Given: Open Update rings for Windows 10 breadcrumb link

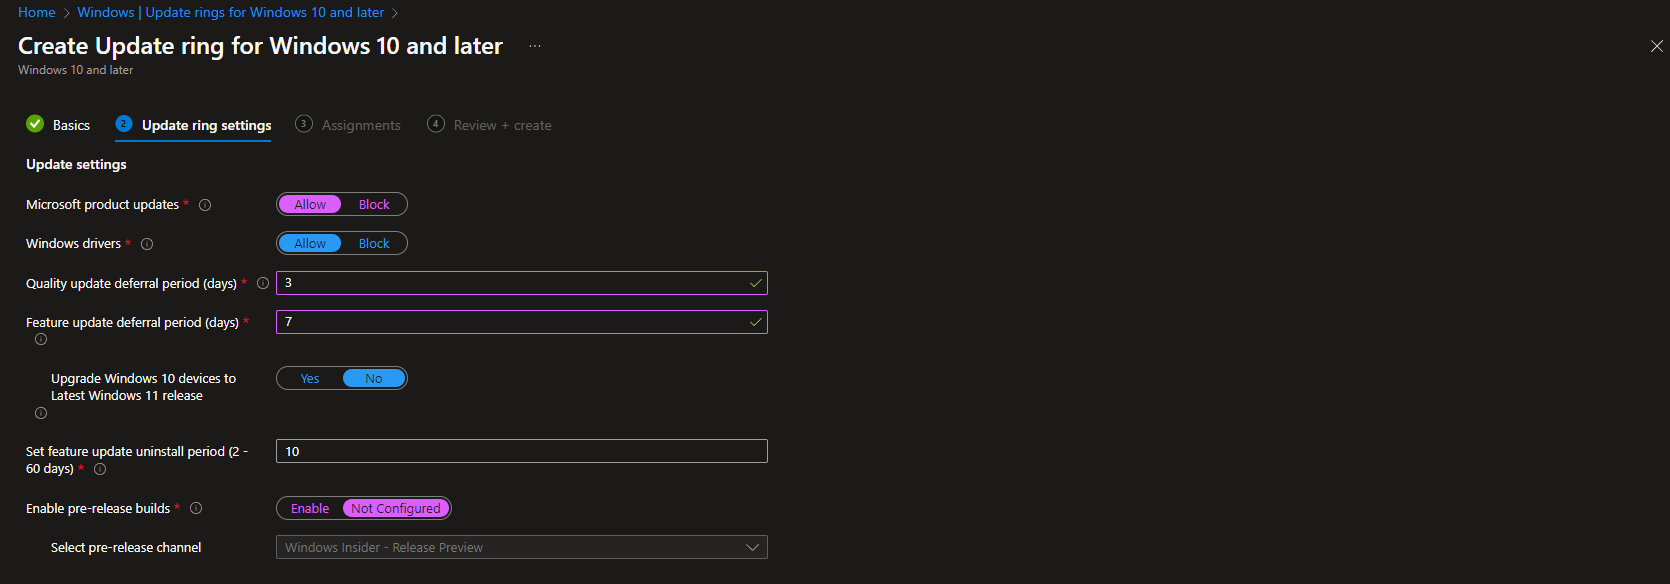Looking at the screenshot, I should click(x=229, y=12).
